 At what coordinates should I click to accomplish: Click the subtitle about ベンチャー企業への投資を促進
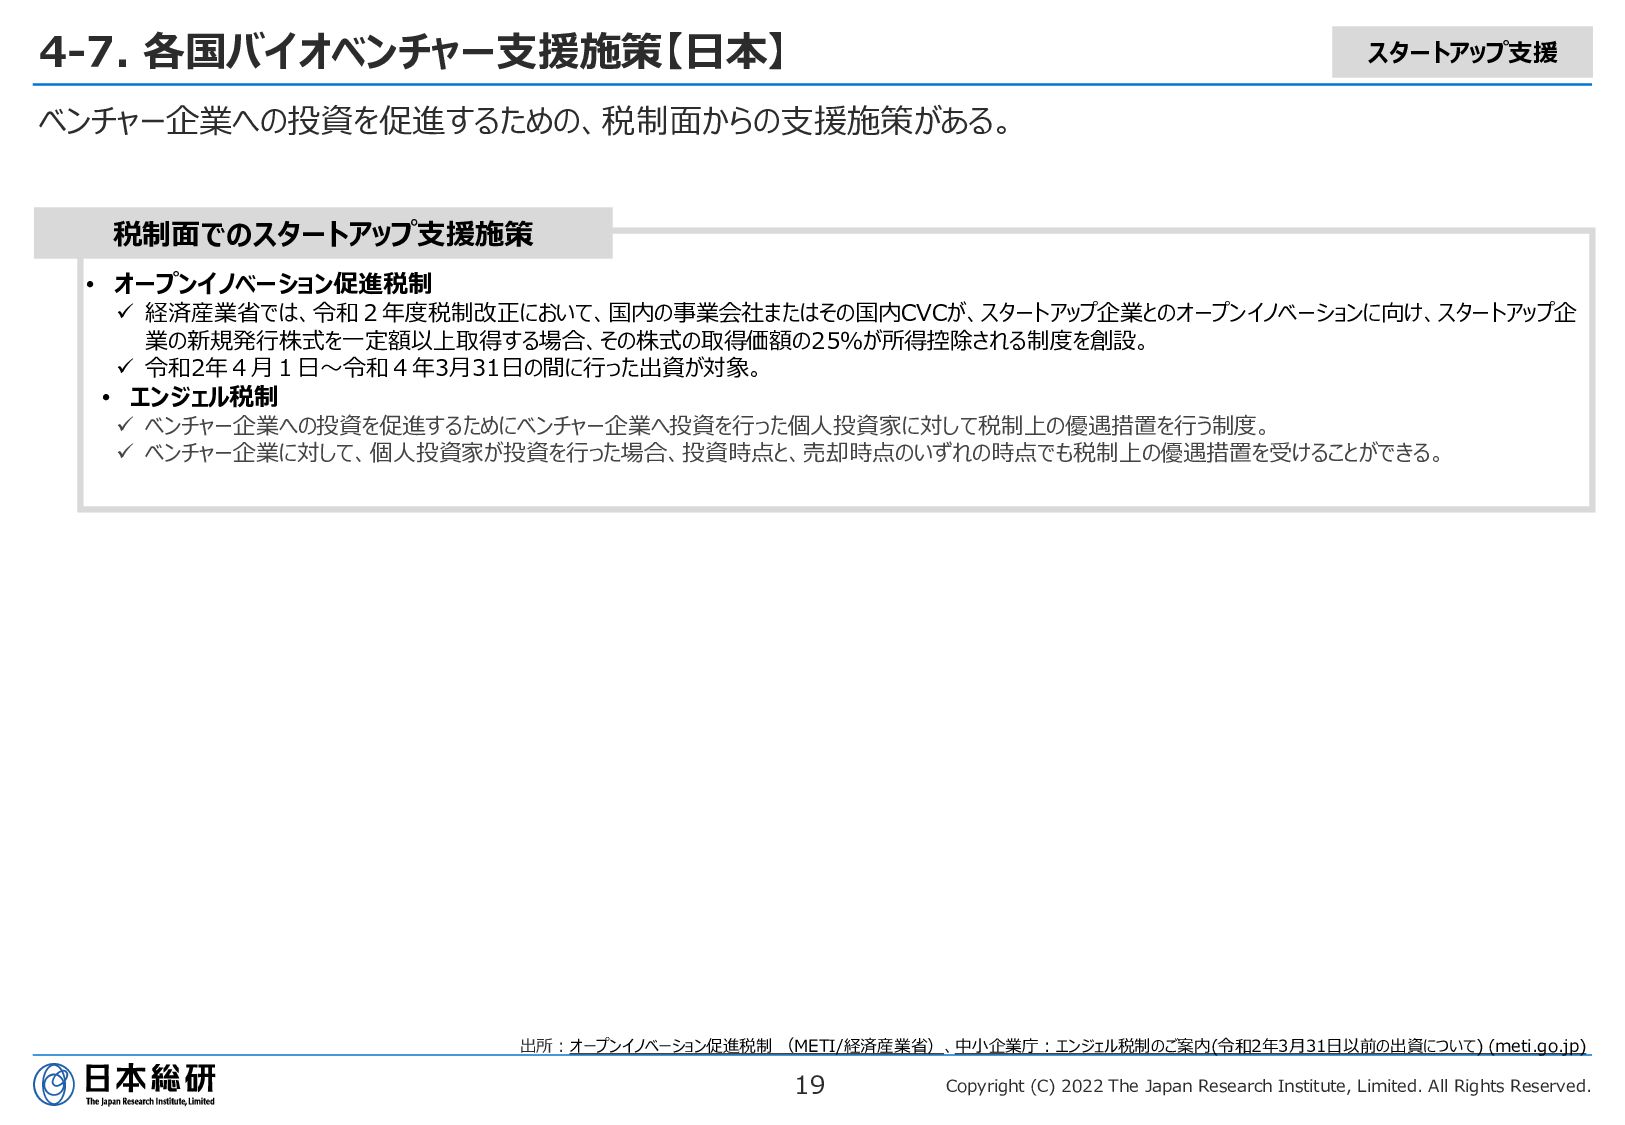[x=526, y=121]
